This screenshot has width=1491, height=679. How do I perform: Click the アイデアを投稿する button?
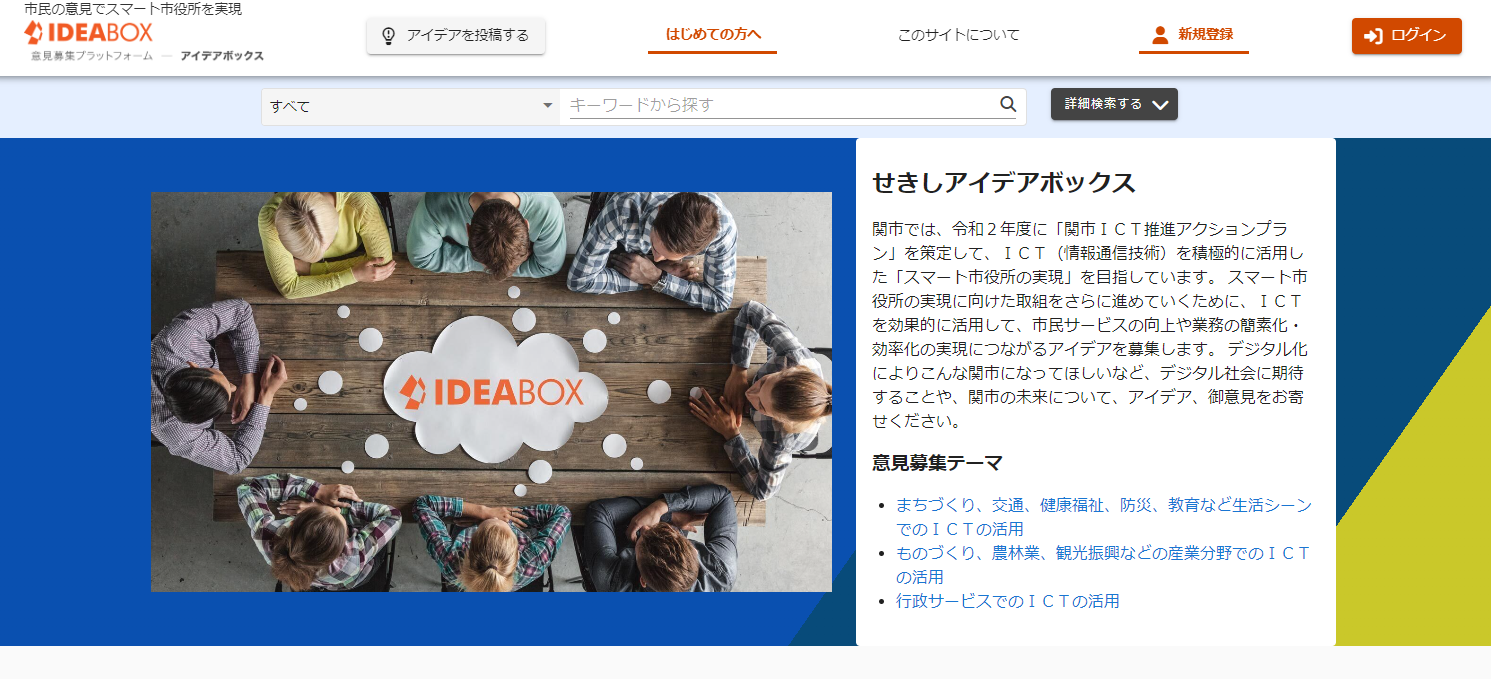[456, 36]
